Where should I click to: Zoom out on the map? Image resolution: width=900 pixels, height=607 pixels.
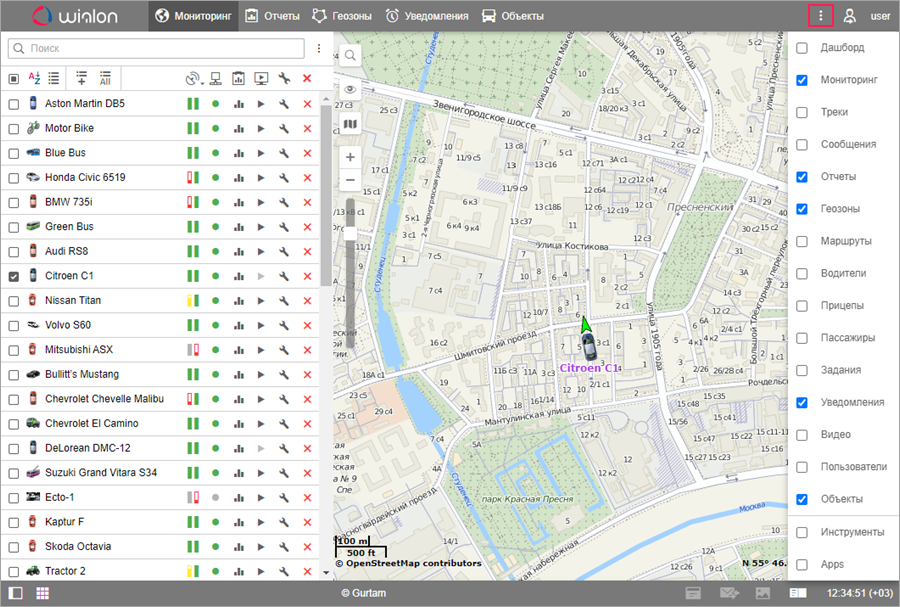(x=350, y=180)
